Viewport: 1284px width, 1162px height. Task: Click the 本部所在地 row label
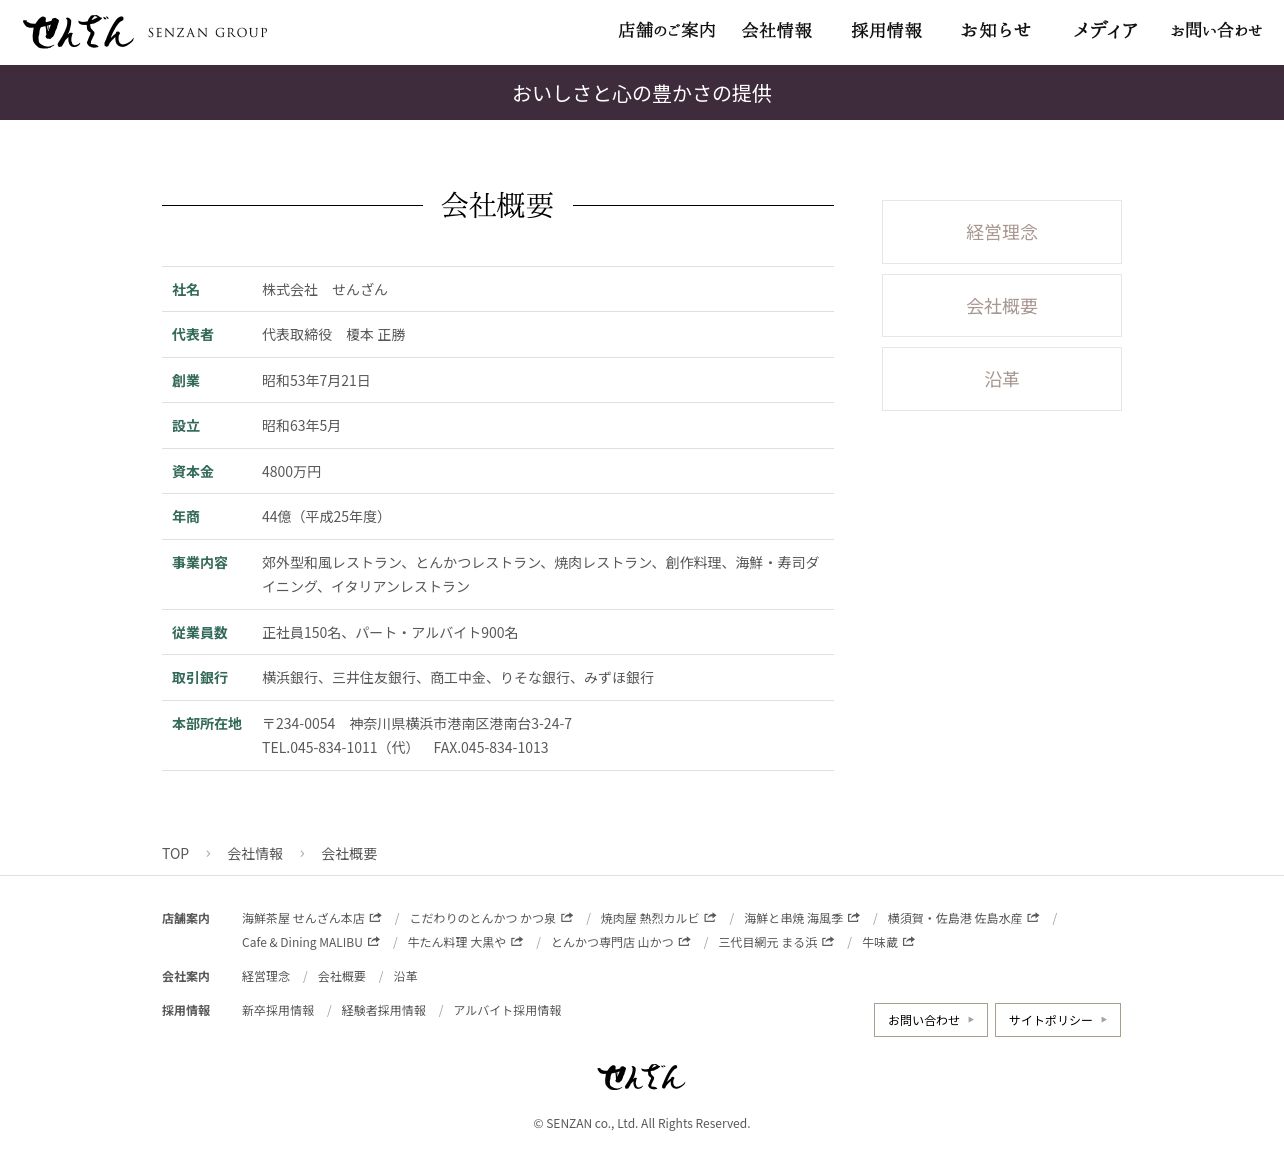coord(207,723)
